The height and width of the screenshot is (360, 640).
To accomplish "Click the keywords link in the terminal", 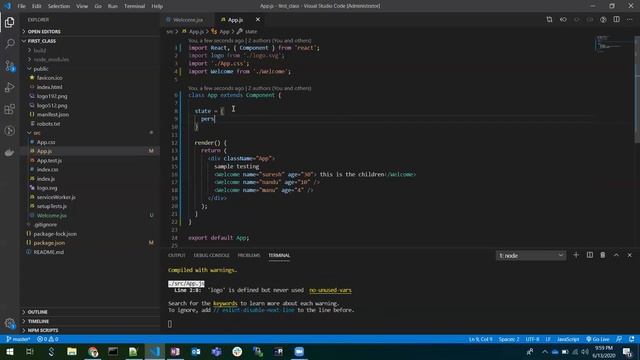I will 225,303.
